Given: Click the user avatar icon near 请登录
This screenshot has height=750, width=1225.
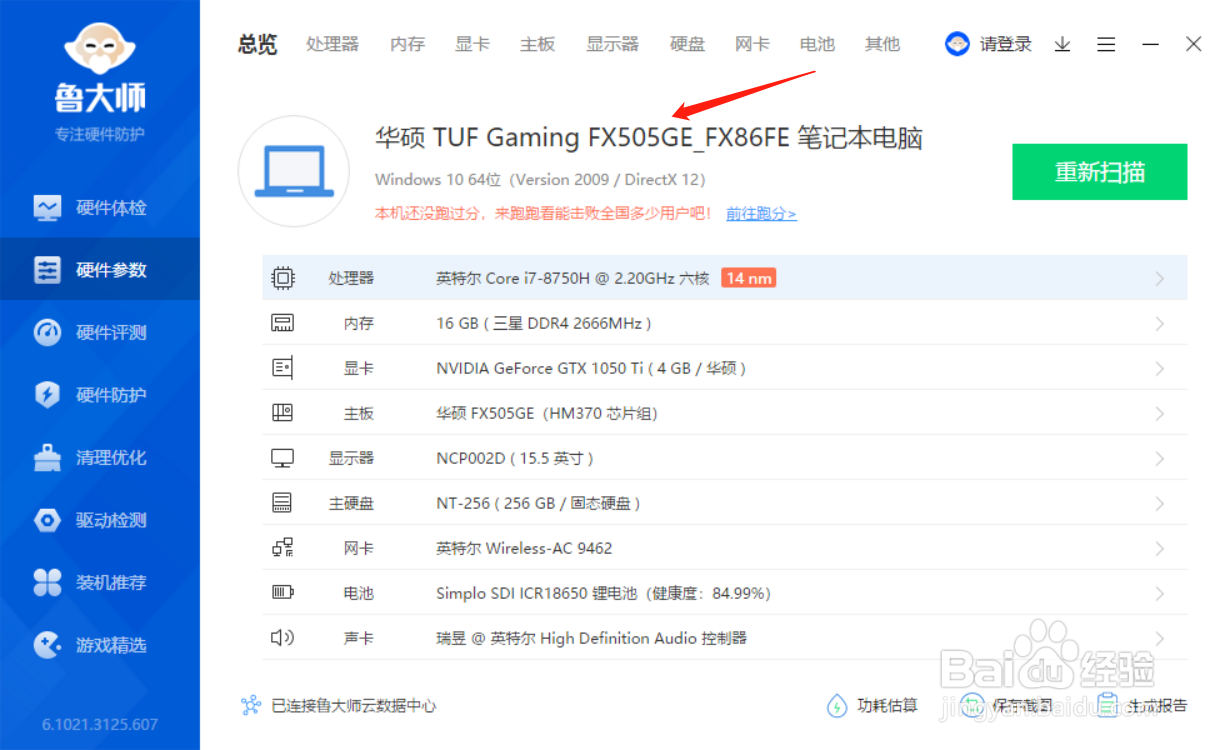Looking at the screenshot, I should point(957,44).
